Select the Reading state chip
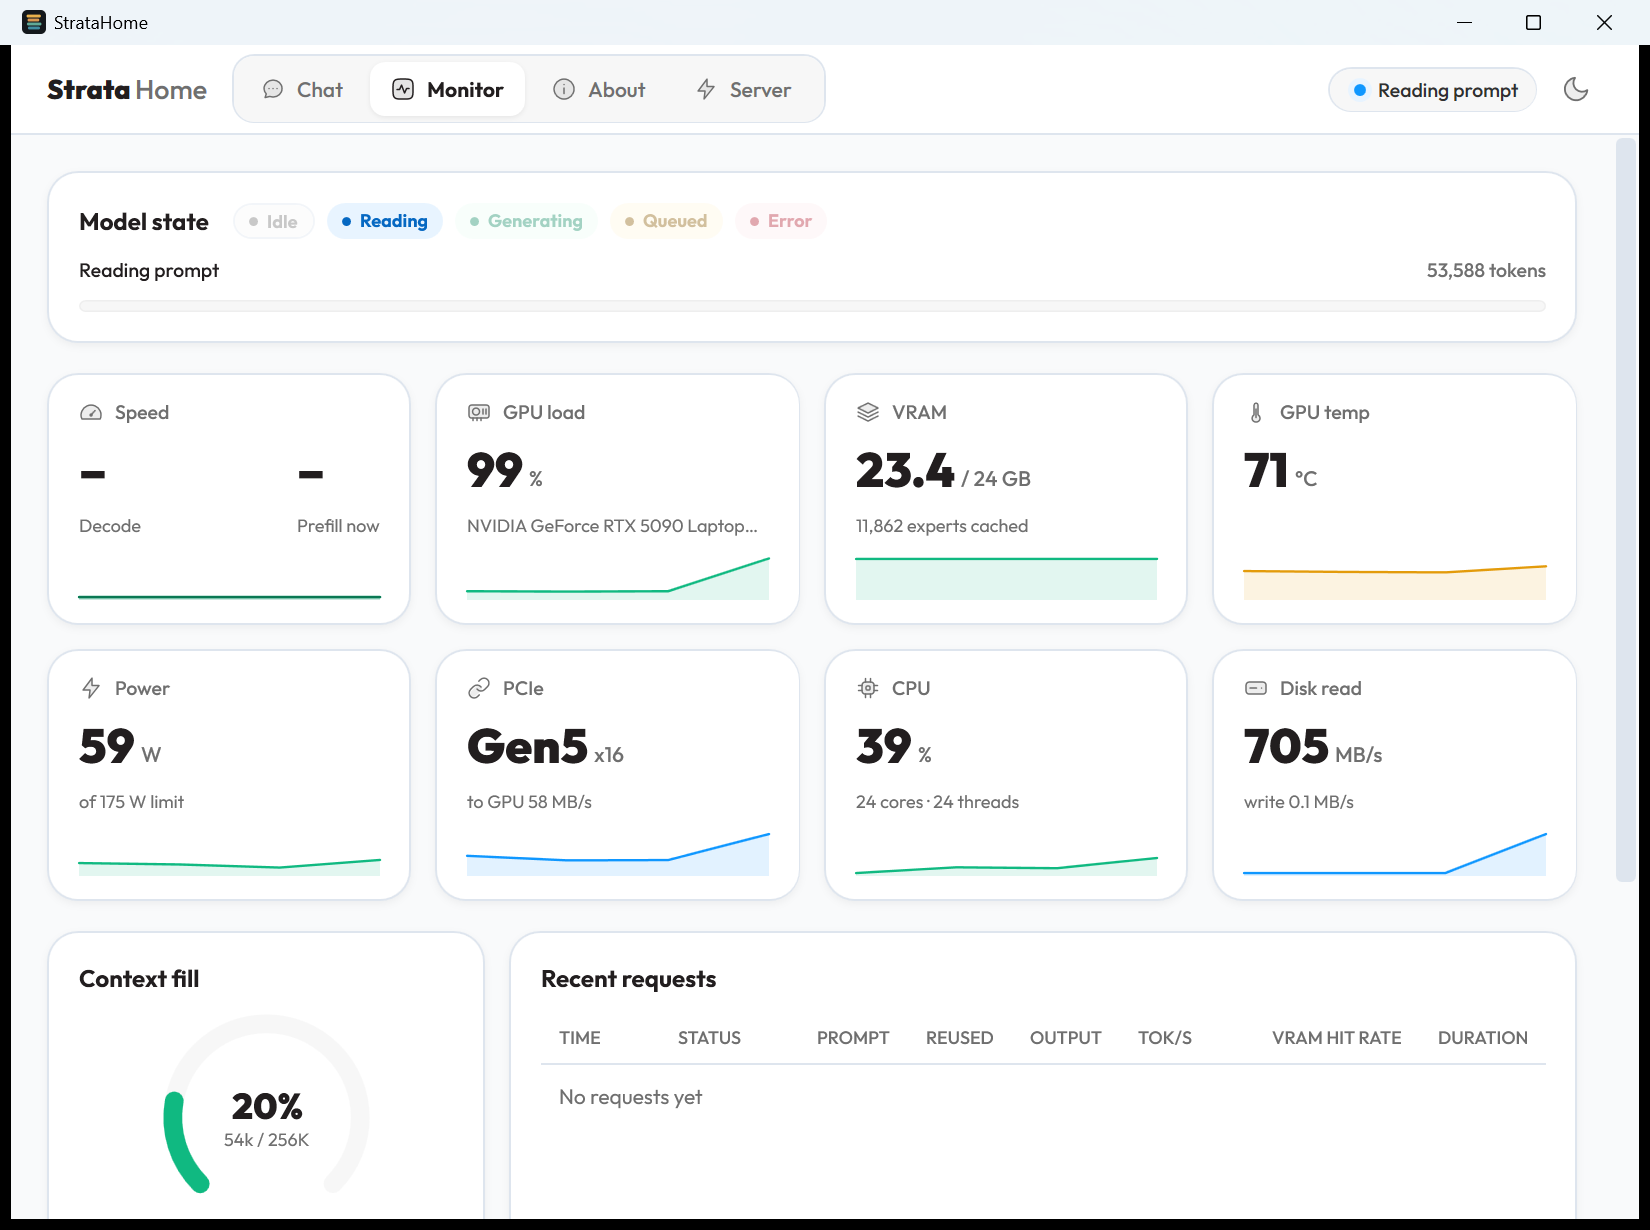 [385, 221]
